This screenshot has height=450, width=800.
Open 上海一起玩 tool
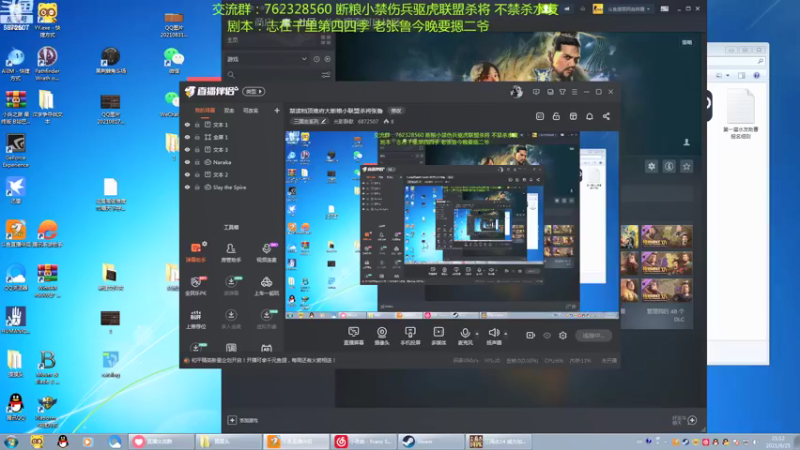266,286
